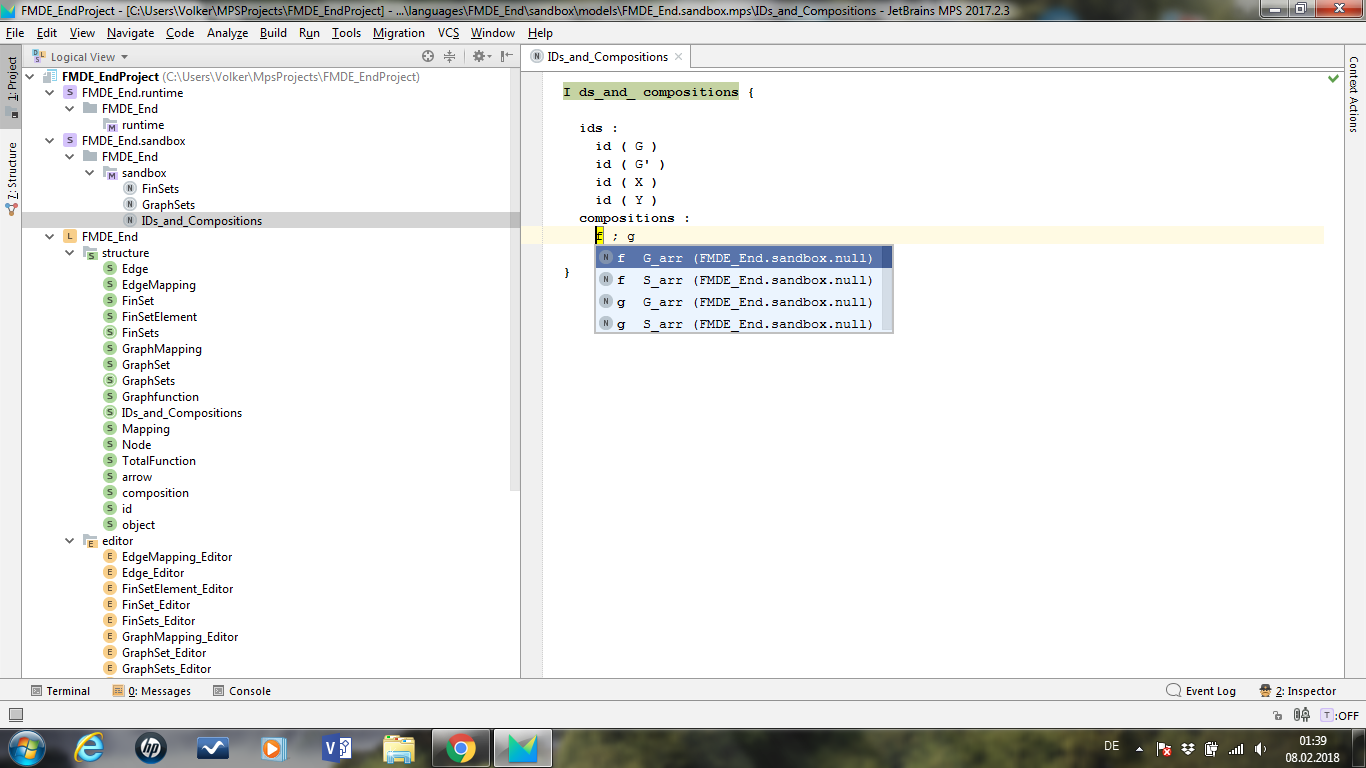1366x768 pixels.
Task: Open the Migration menu
Action: click(398, 33)
